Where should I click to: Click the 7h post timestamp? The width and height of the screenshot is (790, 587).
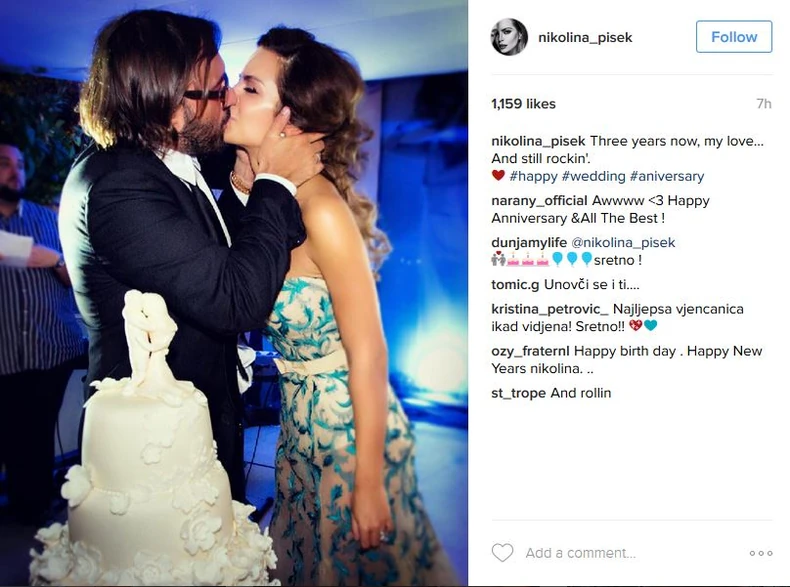[764, 104]
